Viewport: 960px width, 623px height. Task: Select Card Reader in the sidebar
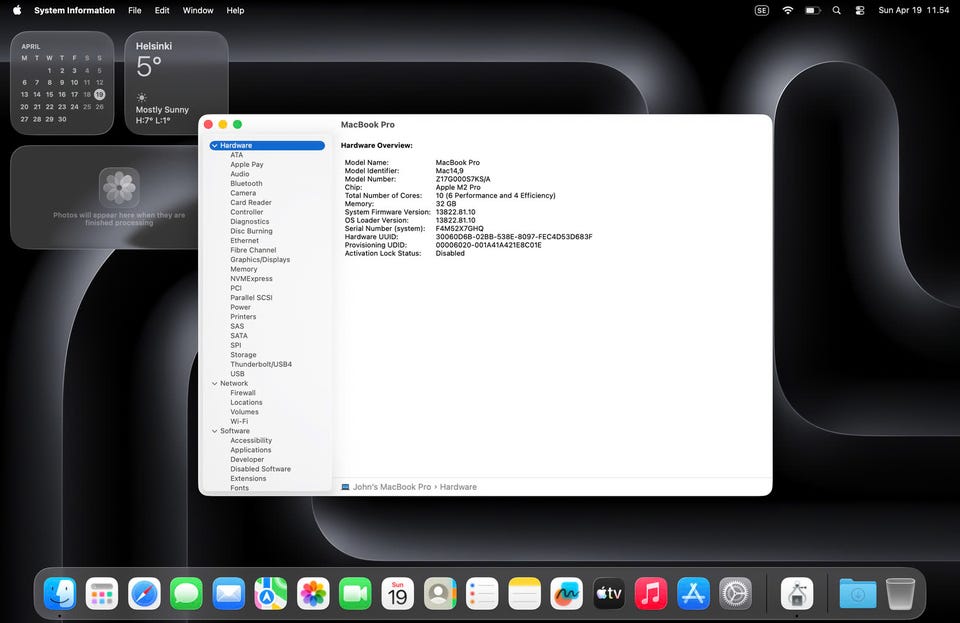[250, 203]
